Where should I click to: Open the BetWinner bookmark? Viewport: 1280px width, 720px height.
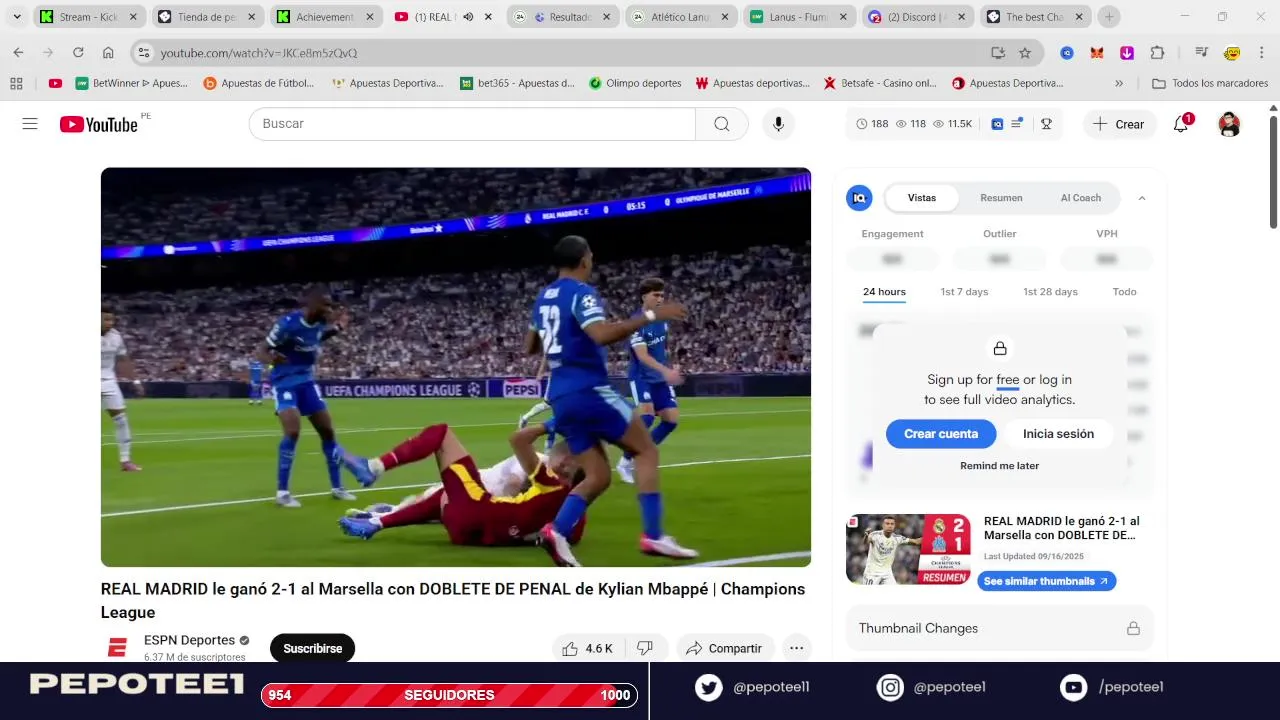tap(132, 83)
